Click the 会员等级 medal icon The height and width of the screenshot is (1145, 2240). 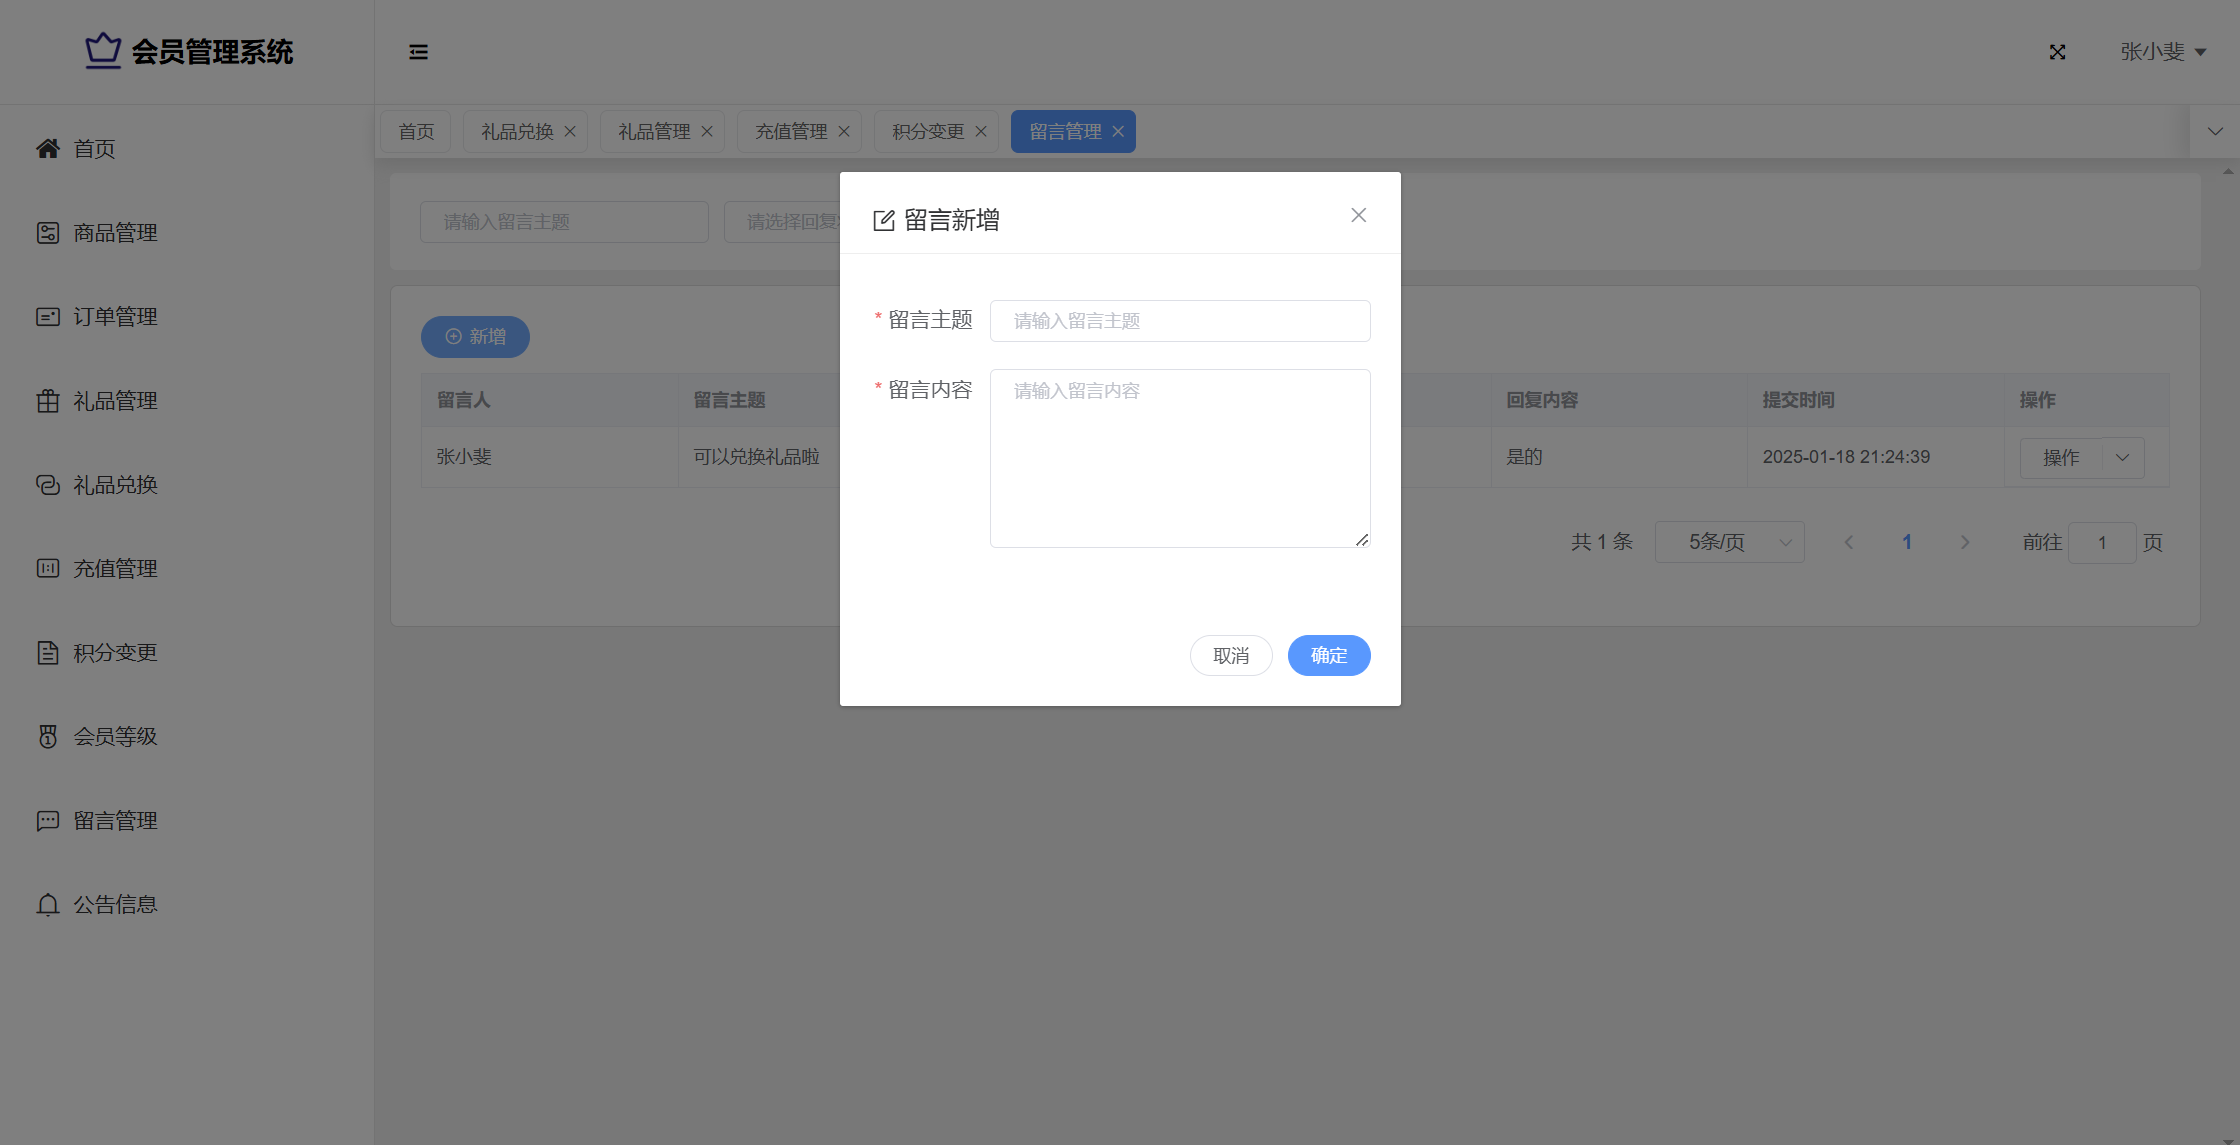coord(48,737)
